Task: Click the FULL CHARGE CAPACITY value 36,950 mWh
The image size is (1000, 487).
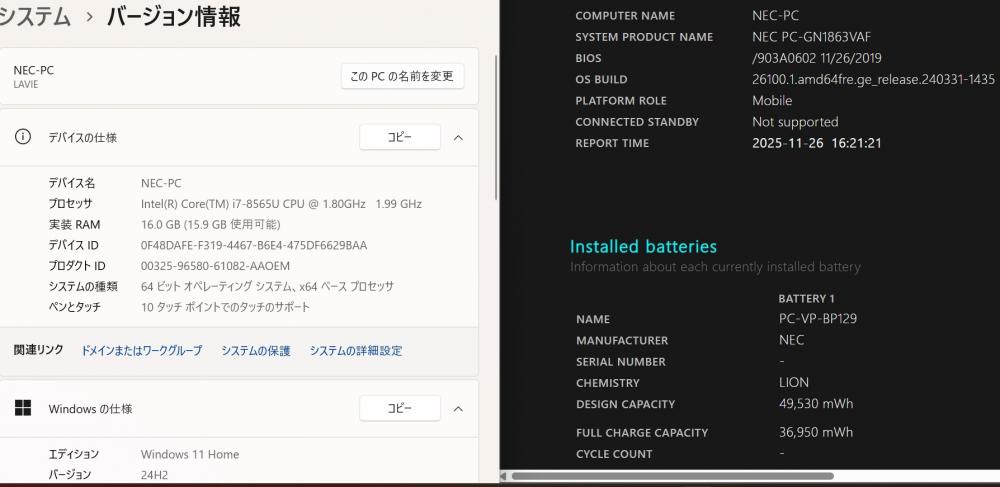Action: [816, 432]
